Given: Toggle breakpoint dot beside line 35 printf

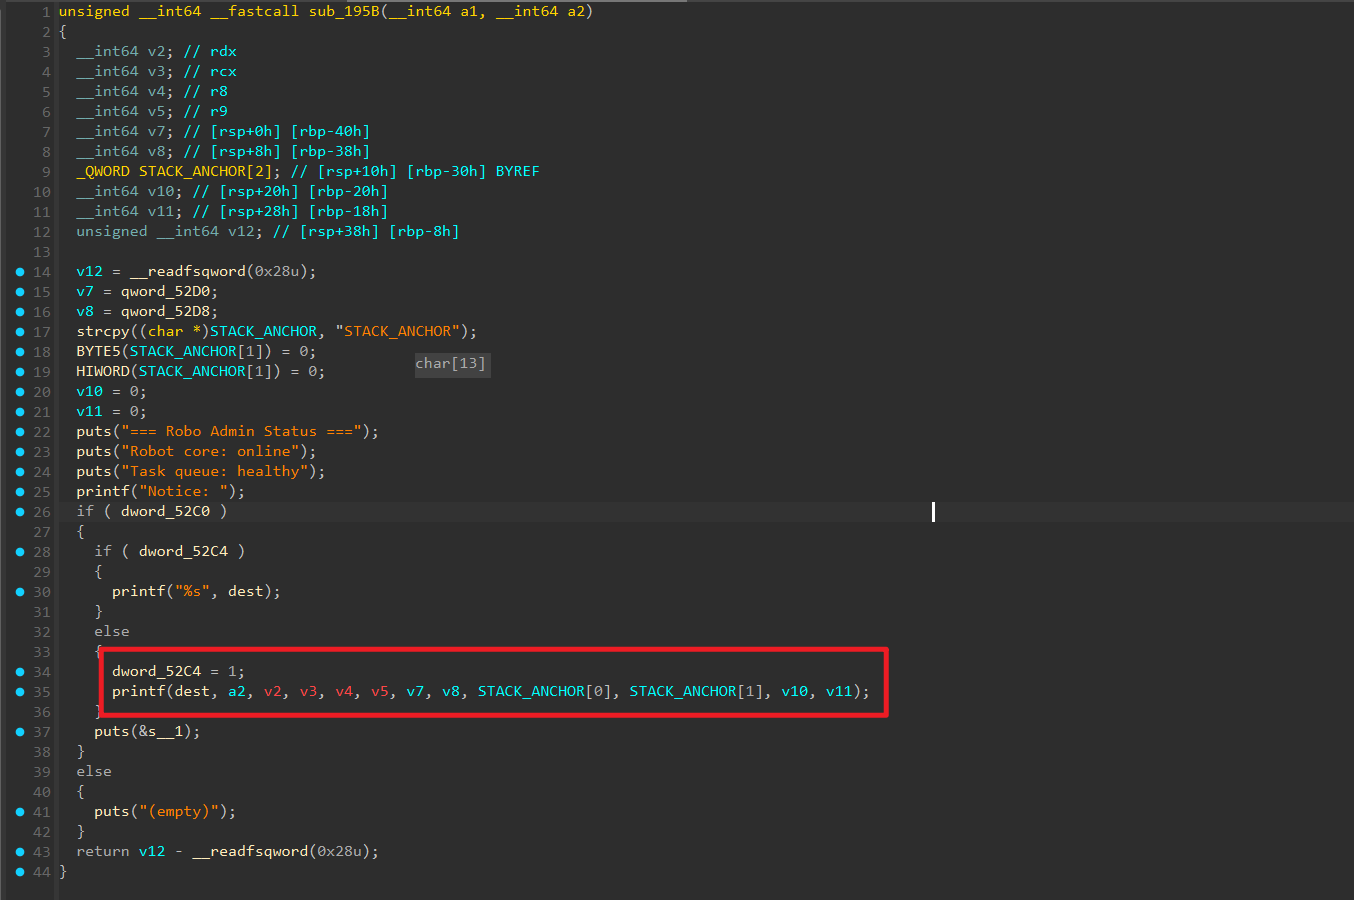Looking at the screenshot, I should [19, 692].
